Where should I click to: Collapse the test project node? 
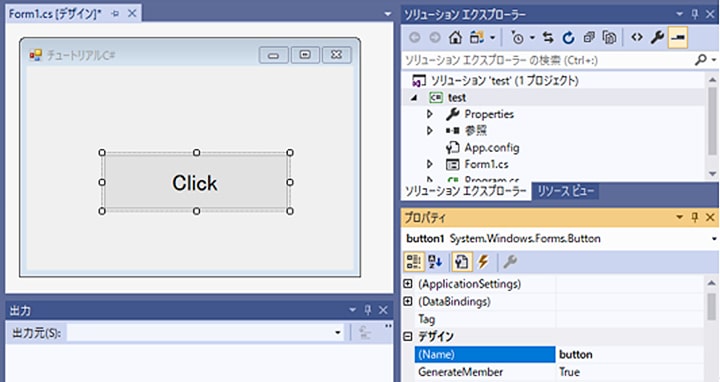point(415,97)
